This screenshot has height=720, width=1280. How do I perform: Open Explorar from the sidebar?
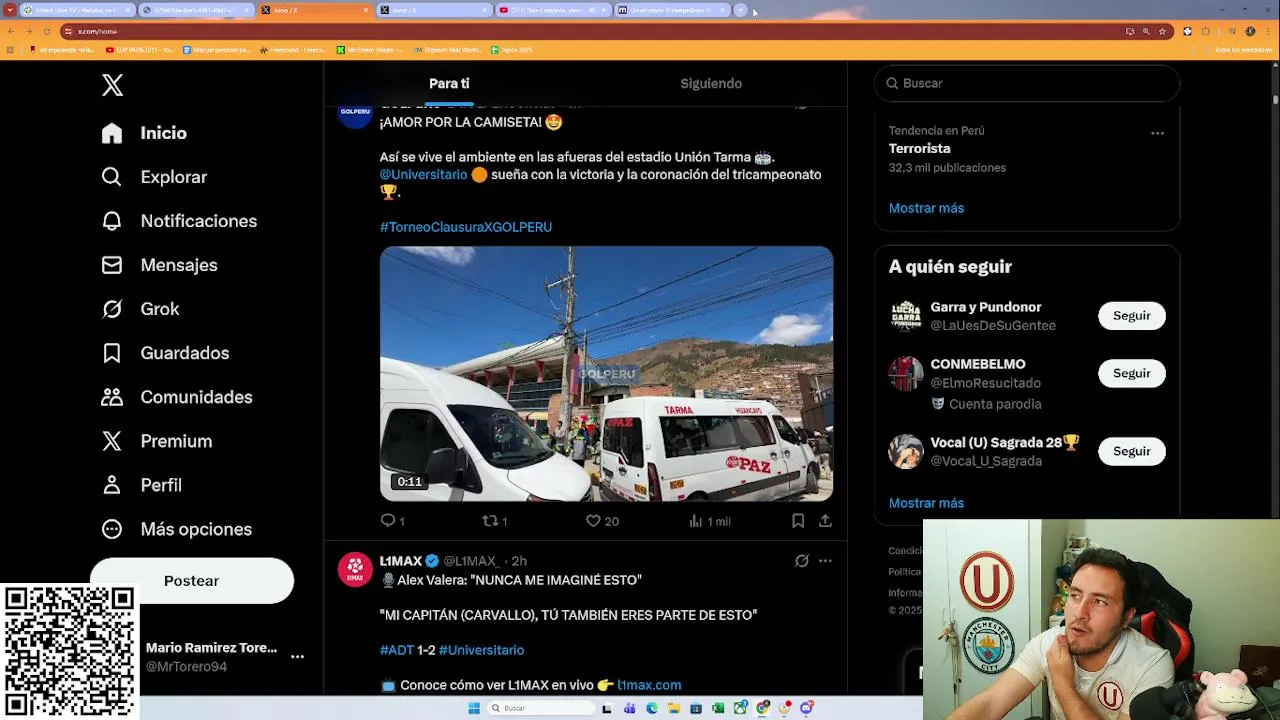pyautogui.click(x=154, y=177)
